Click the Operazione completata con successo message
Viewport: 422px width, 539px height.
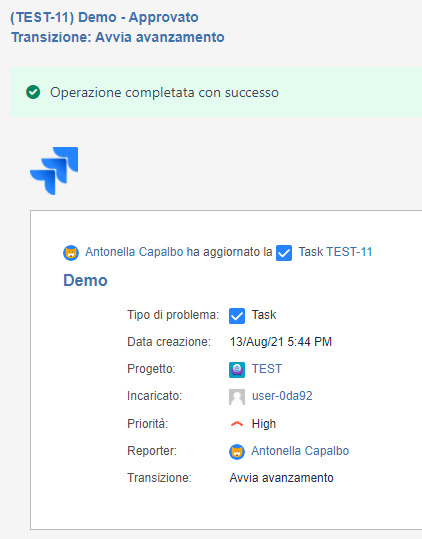[x=164, y=92]
